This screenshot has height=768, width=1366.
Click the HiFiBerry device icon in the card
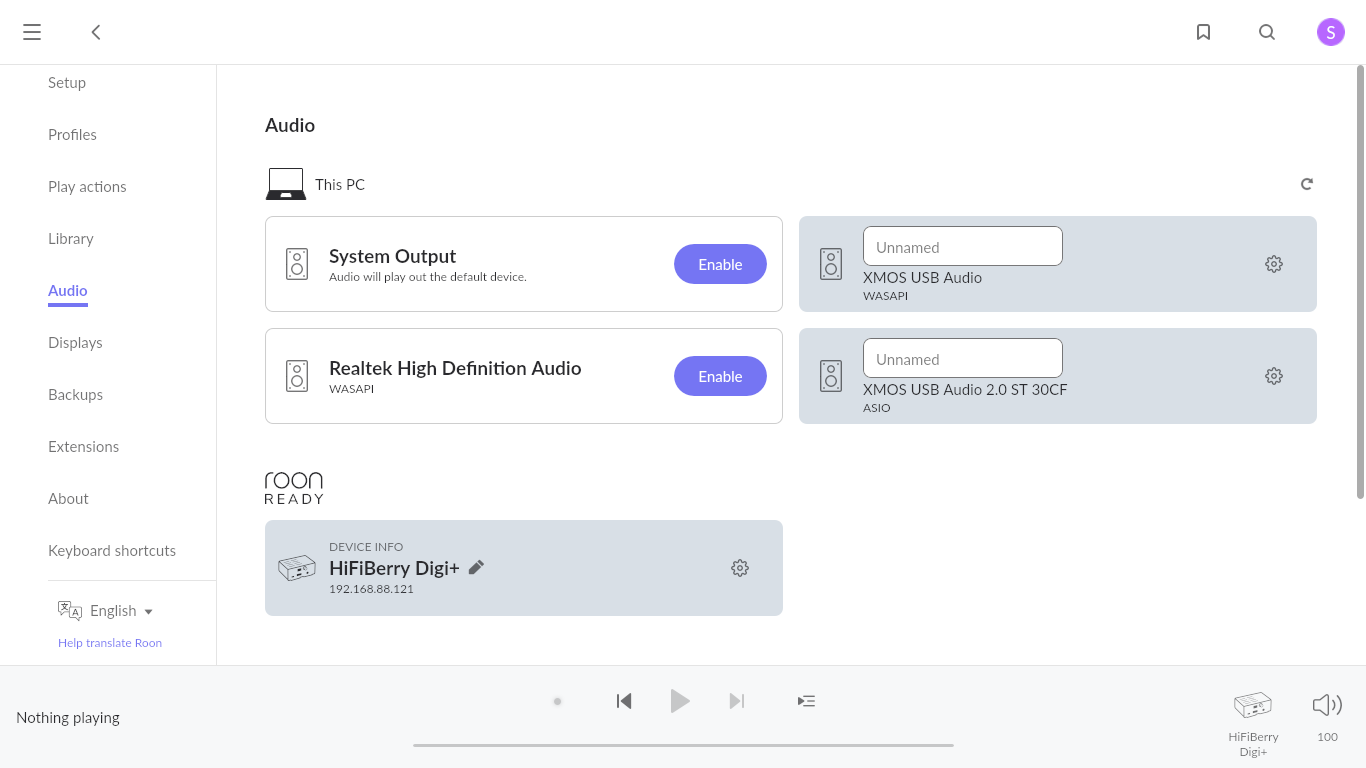297,568
